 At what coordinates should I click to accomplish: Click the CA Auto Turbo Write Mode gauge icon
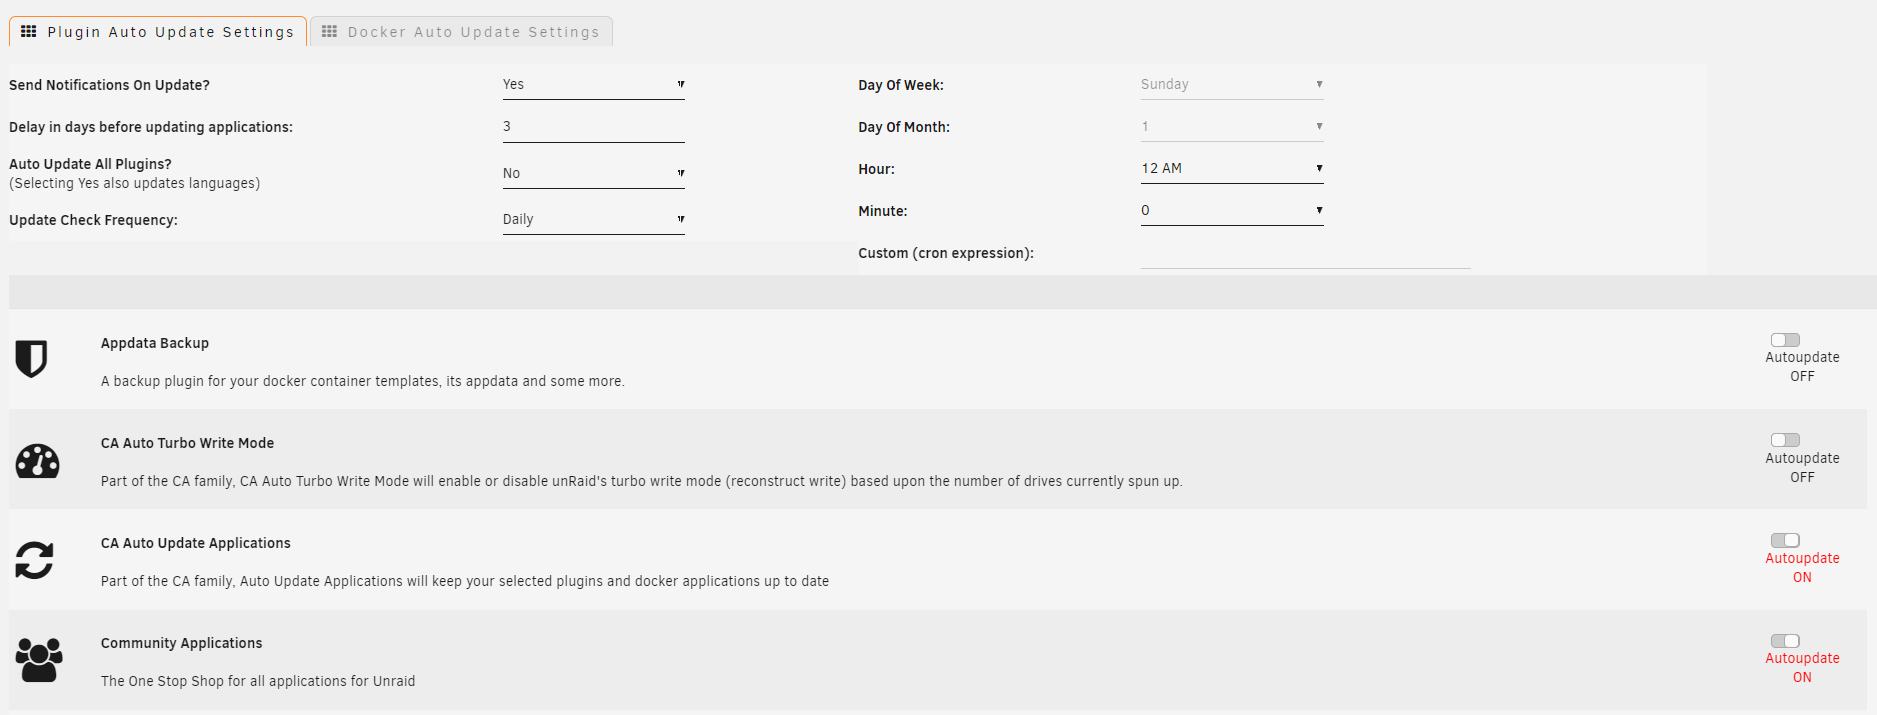[38, 461]
